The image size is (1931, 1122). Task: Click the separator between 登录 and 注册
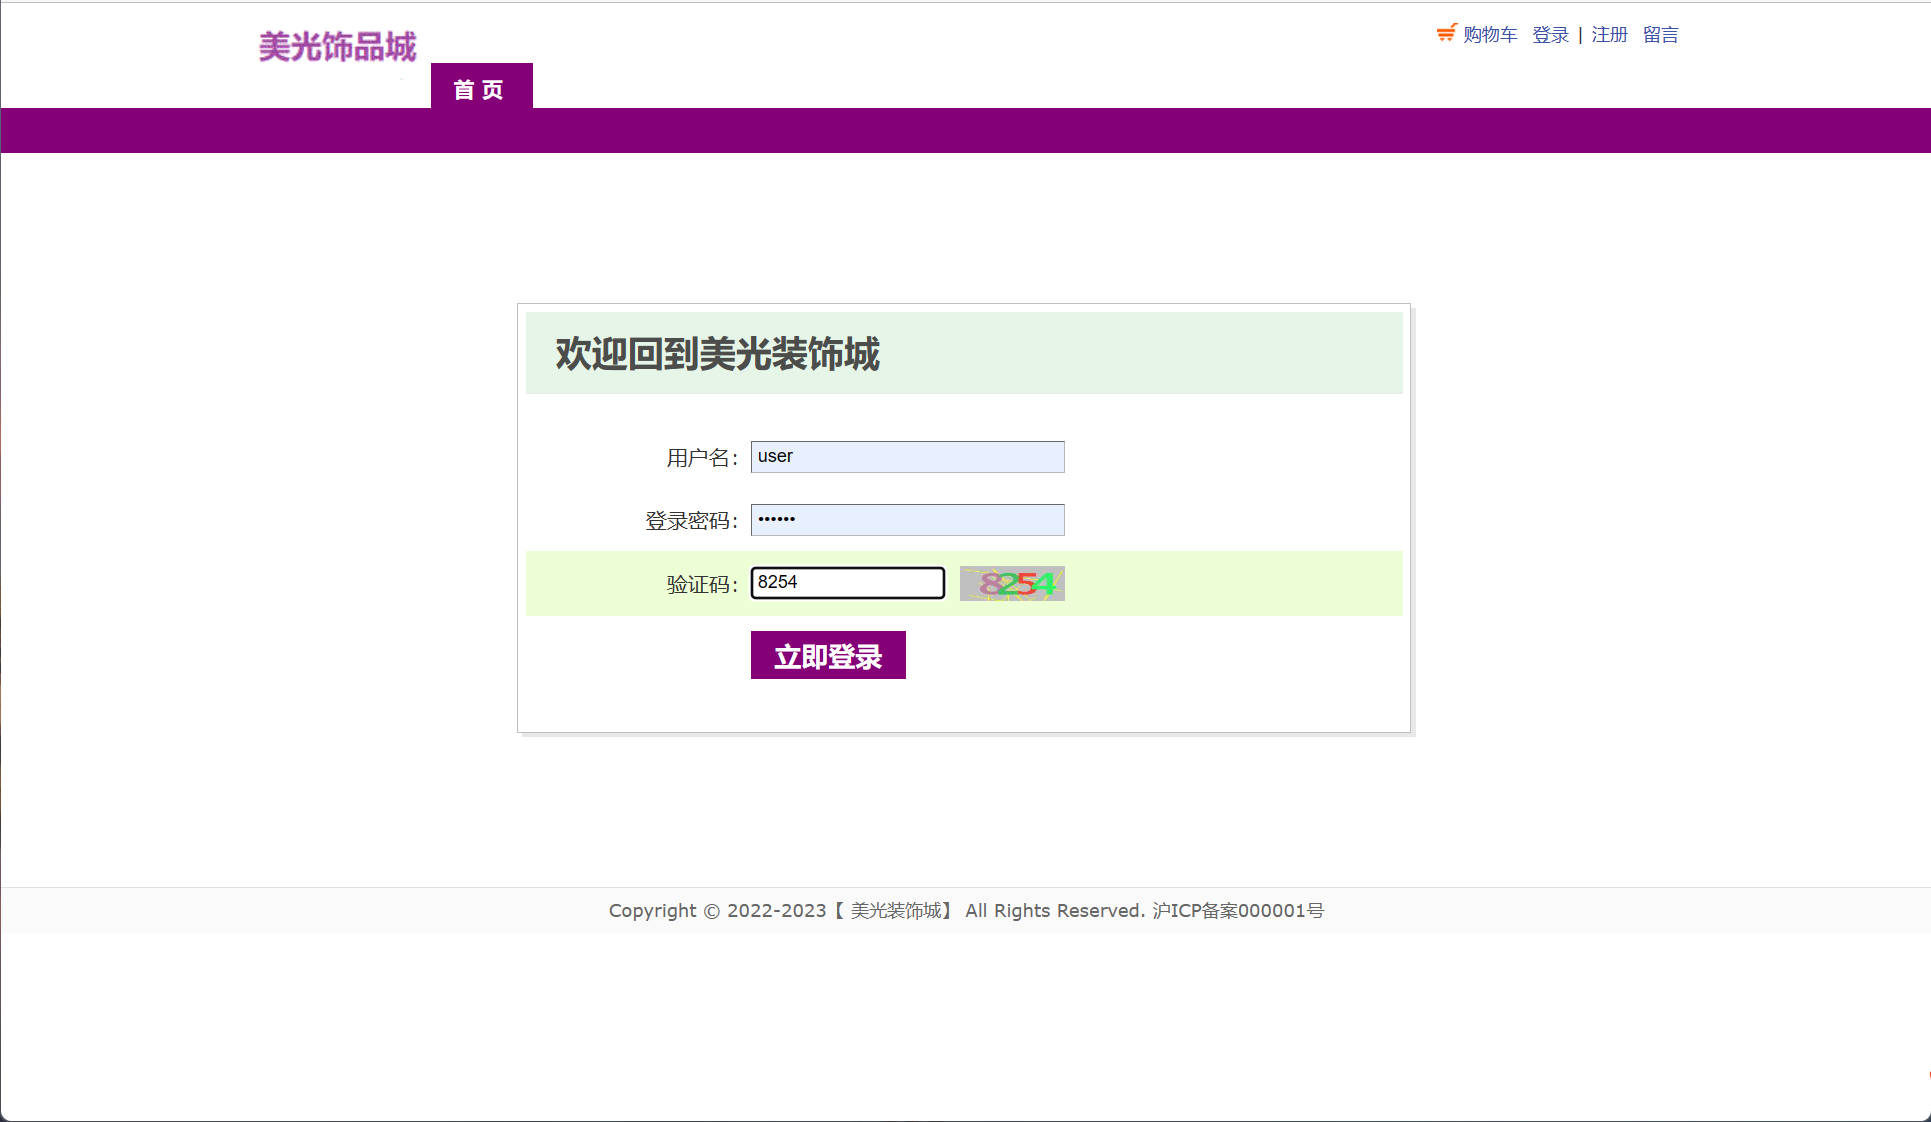click(x=1581, y=34)
